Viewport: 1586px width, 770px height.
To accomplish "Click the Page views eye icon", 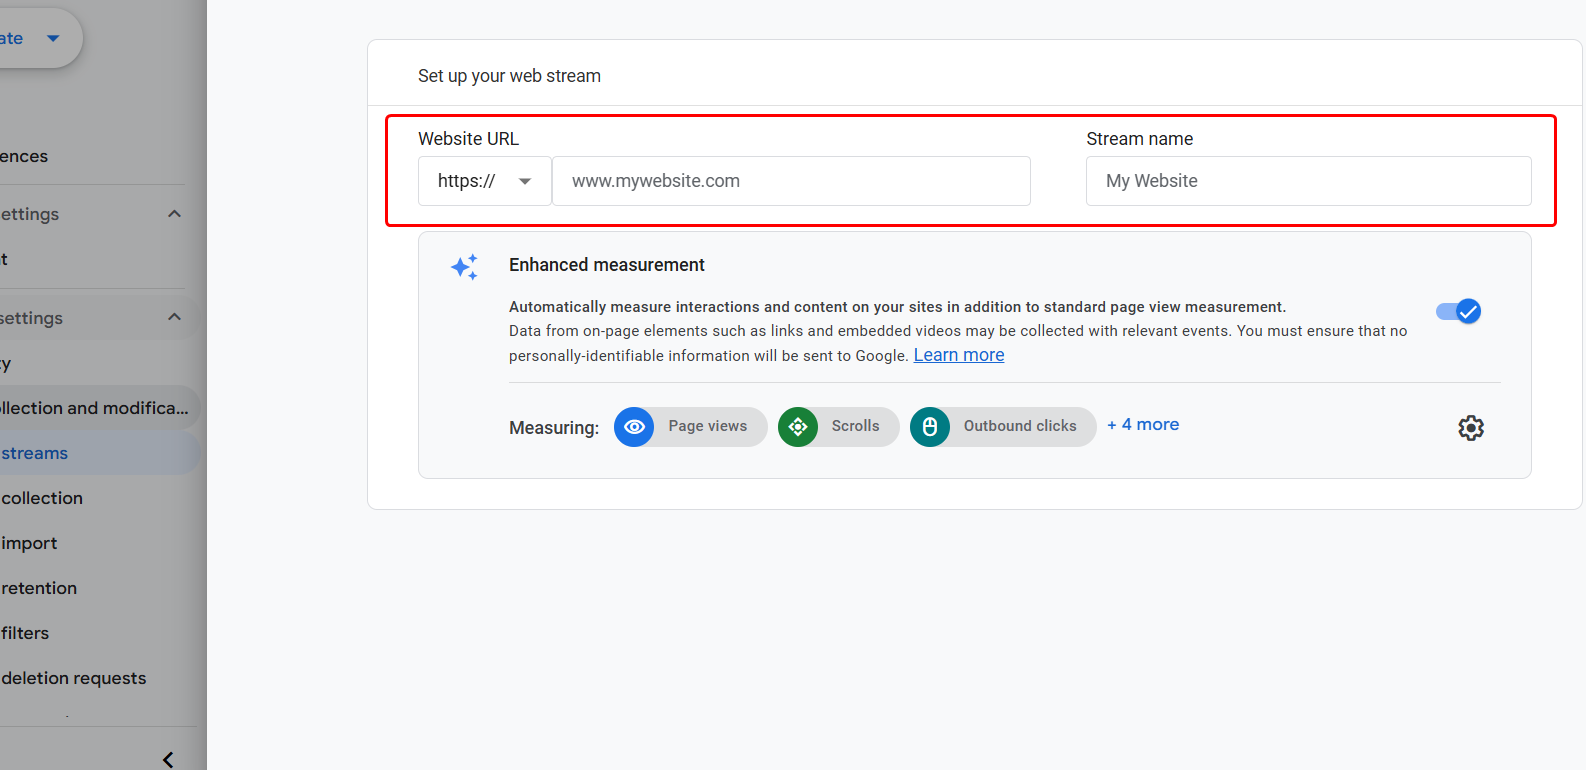I will [x=634, y=427].
